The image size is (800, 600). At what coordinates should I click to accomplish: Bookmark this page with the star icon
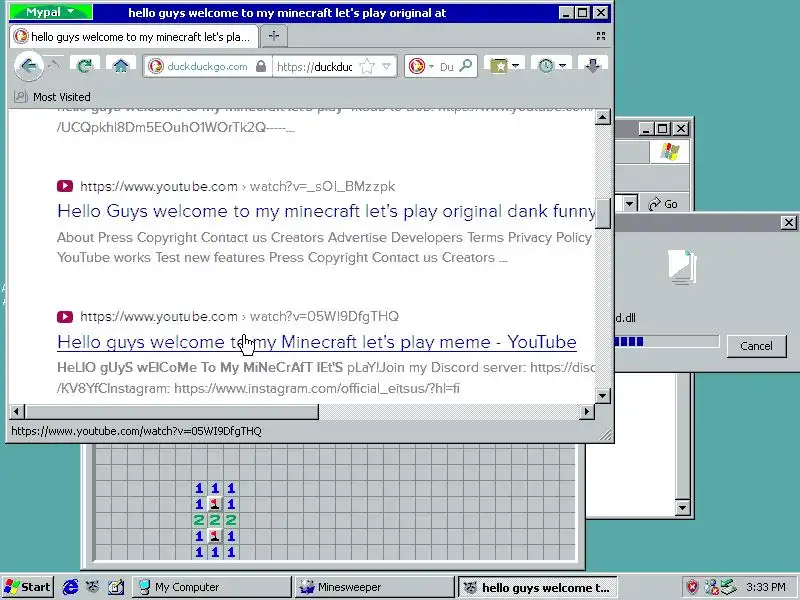pos(366,66)
